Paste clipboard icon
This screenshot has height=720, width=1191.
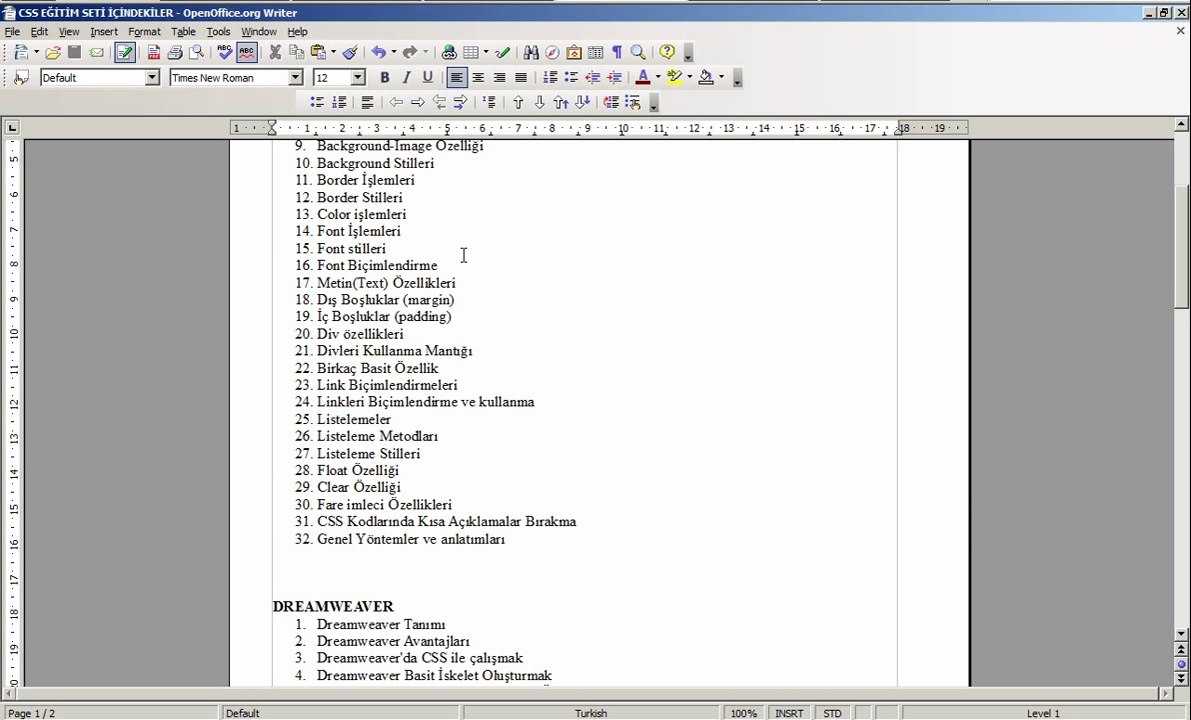click(318, 52)
